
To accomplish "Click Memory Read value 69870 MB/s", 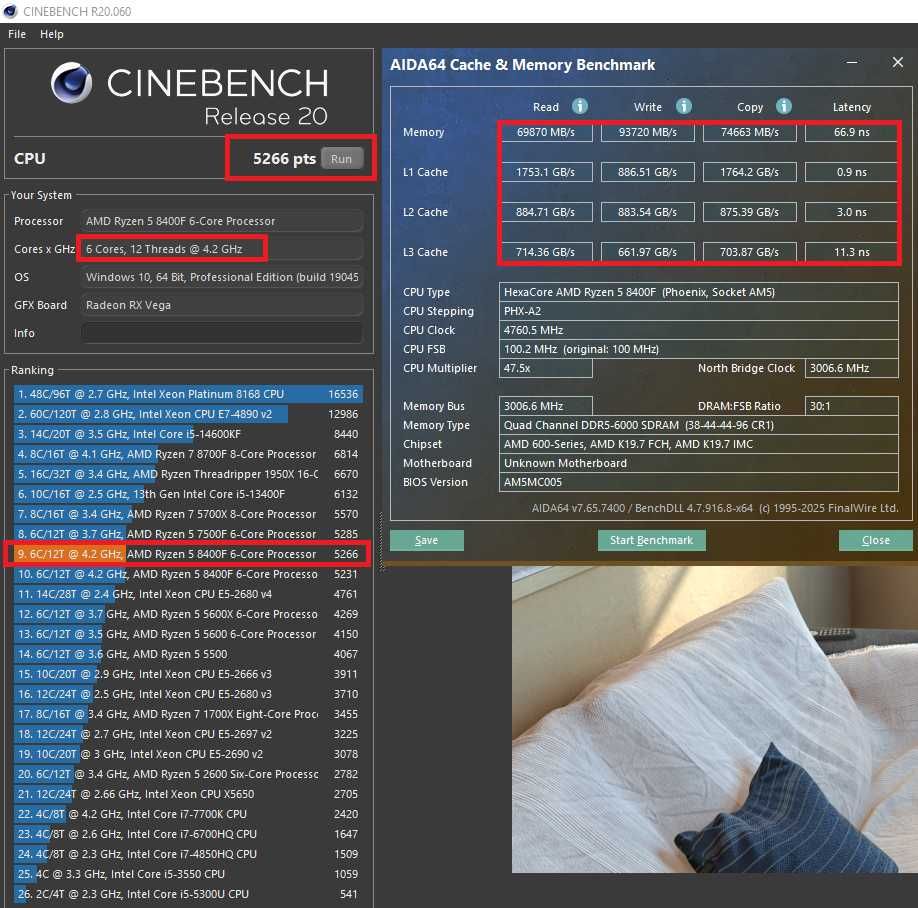I will (546, 132).
